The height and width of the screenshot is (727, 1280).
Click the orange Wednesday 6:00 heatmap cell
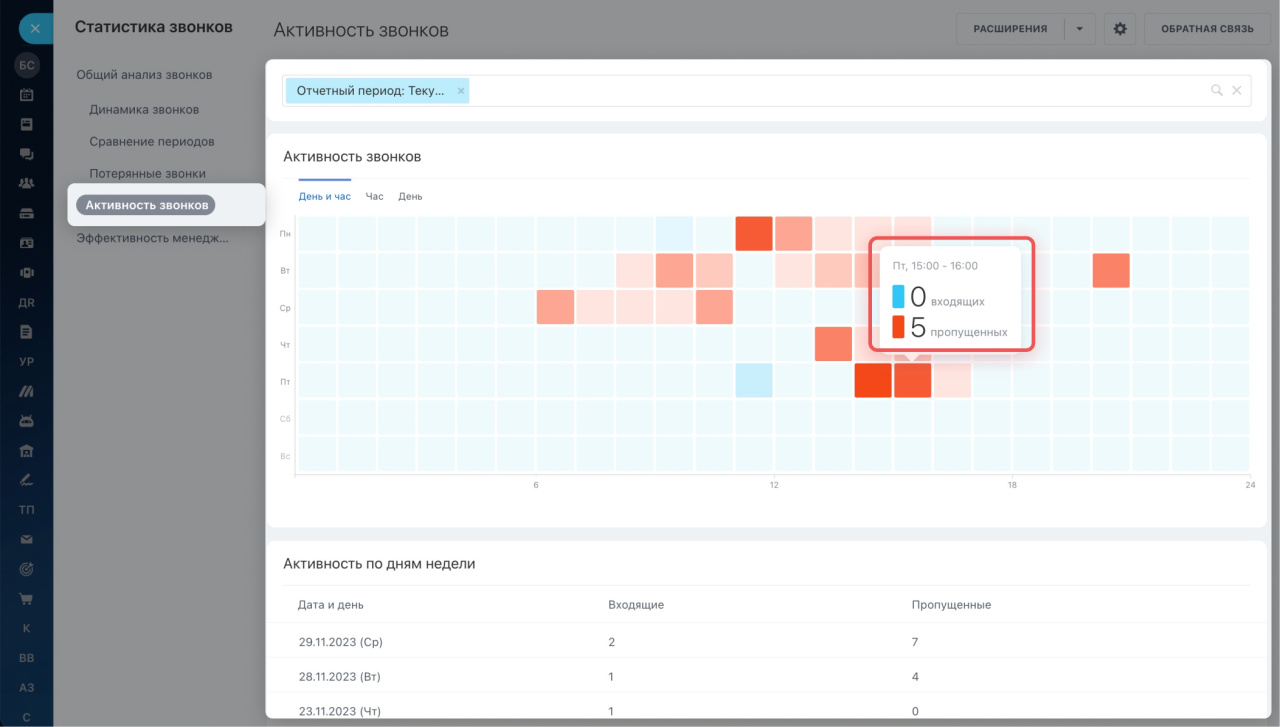(555, 307)
